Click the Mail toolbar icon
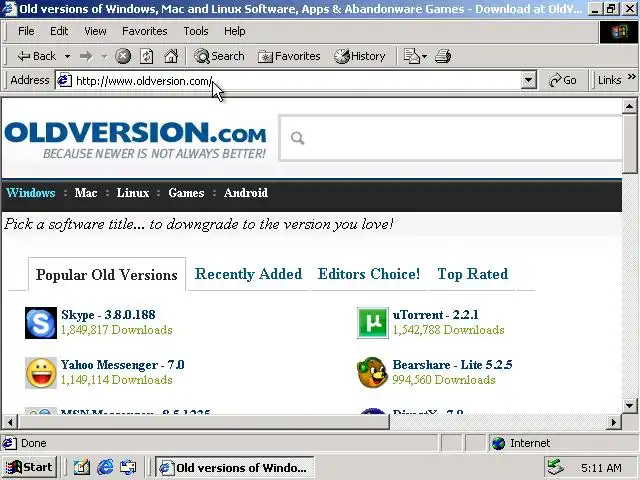This screenshot has width=640, height=480. click(412, 56)
